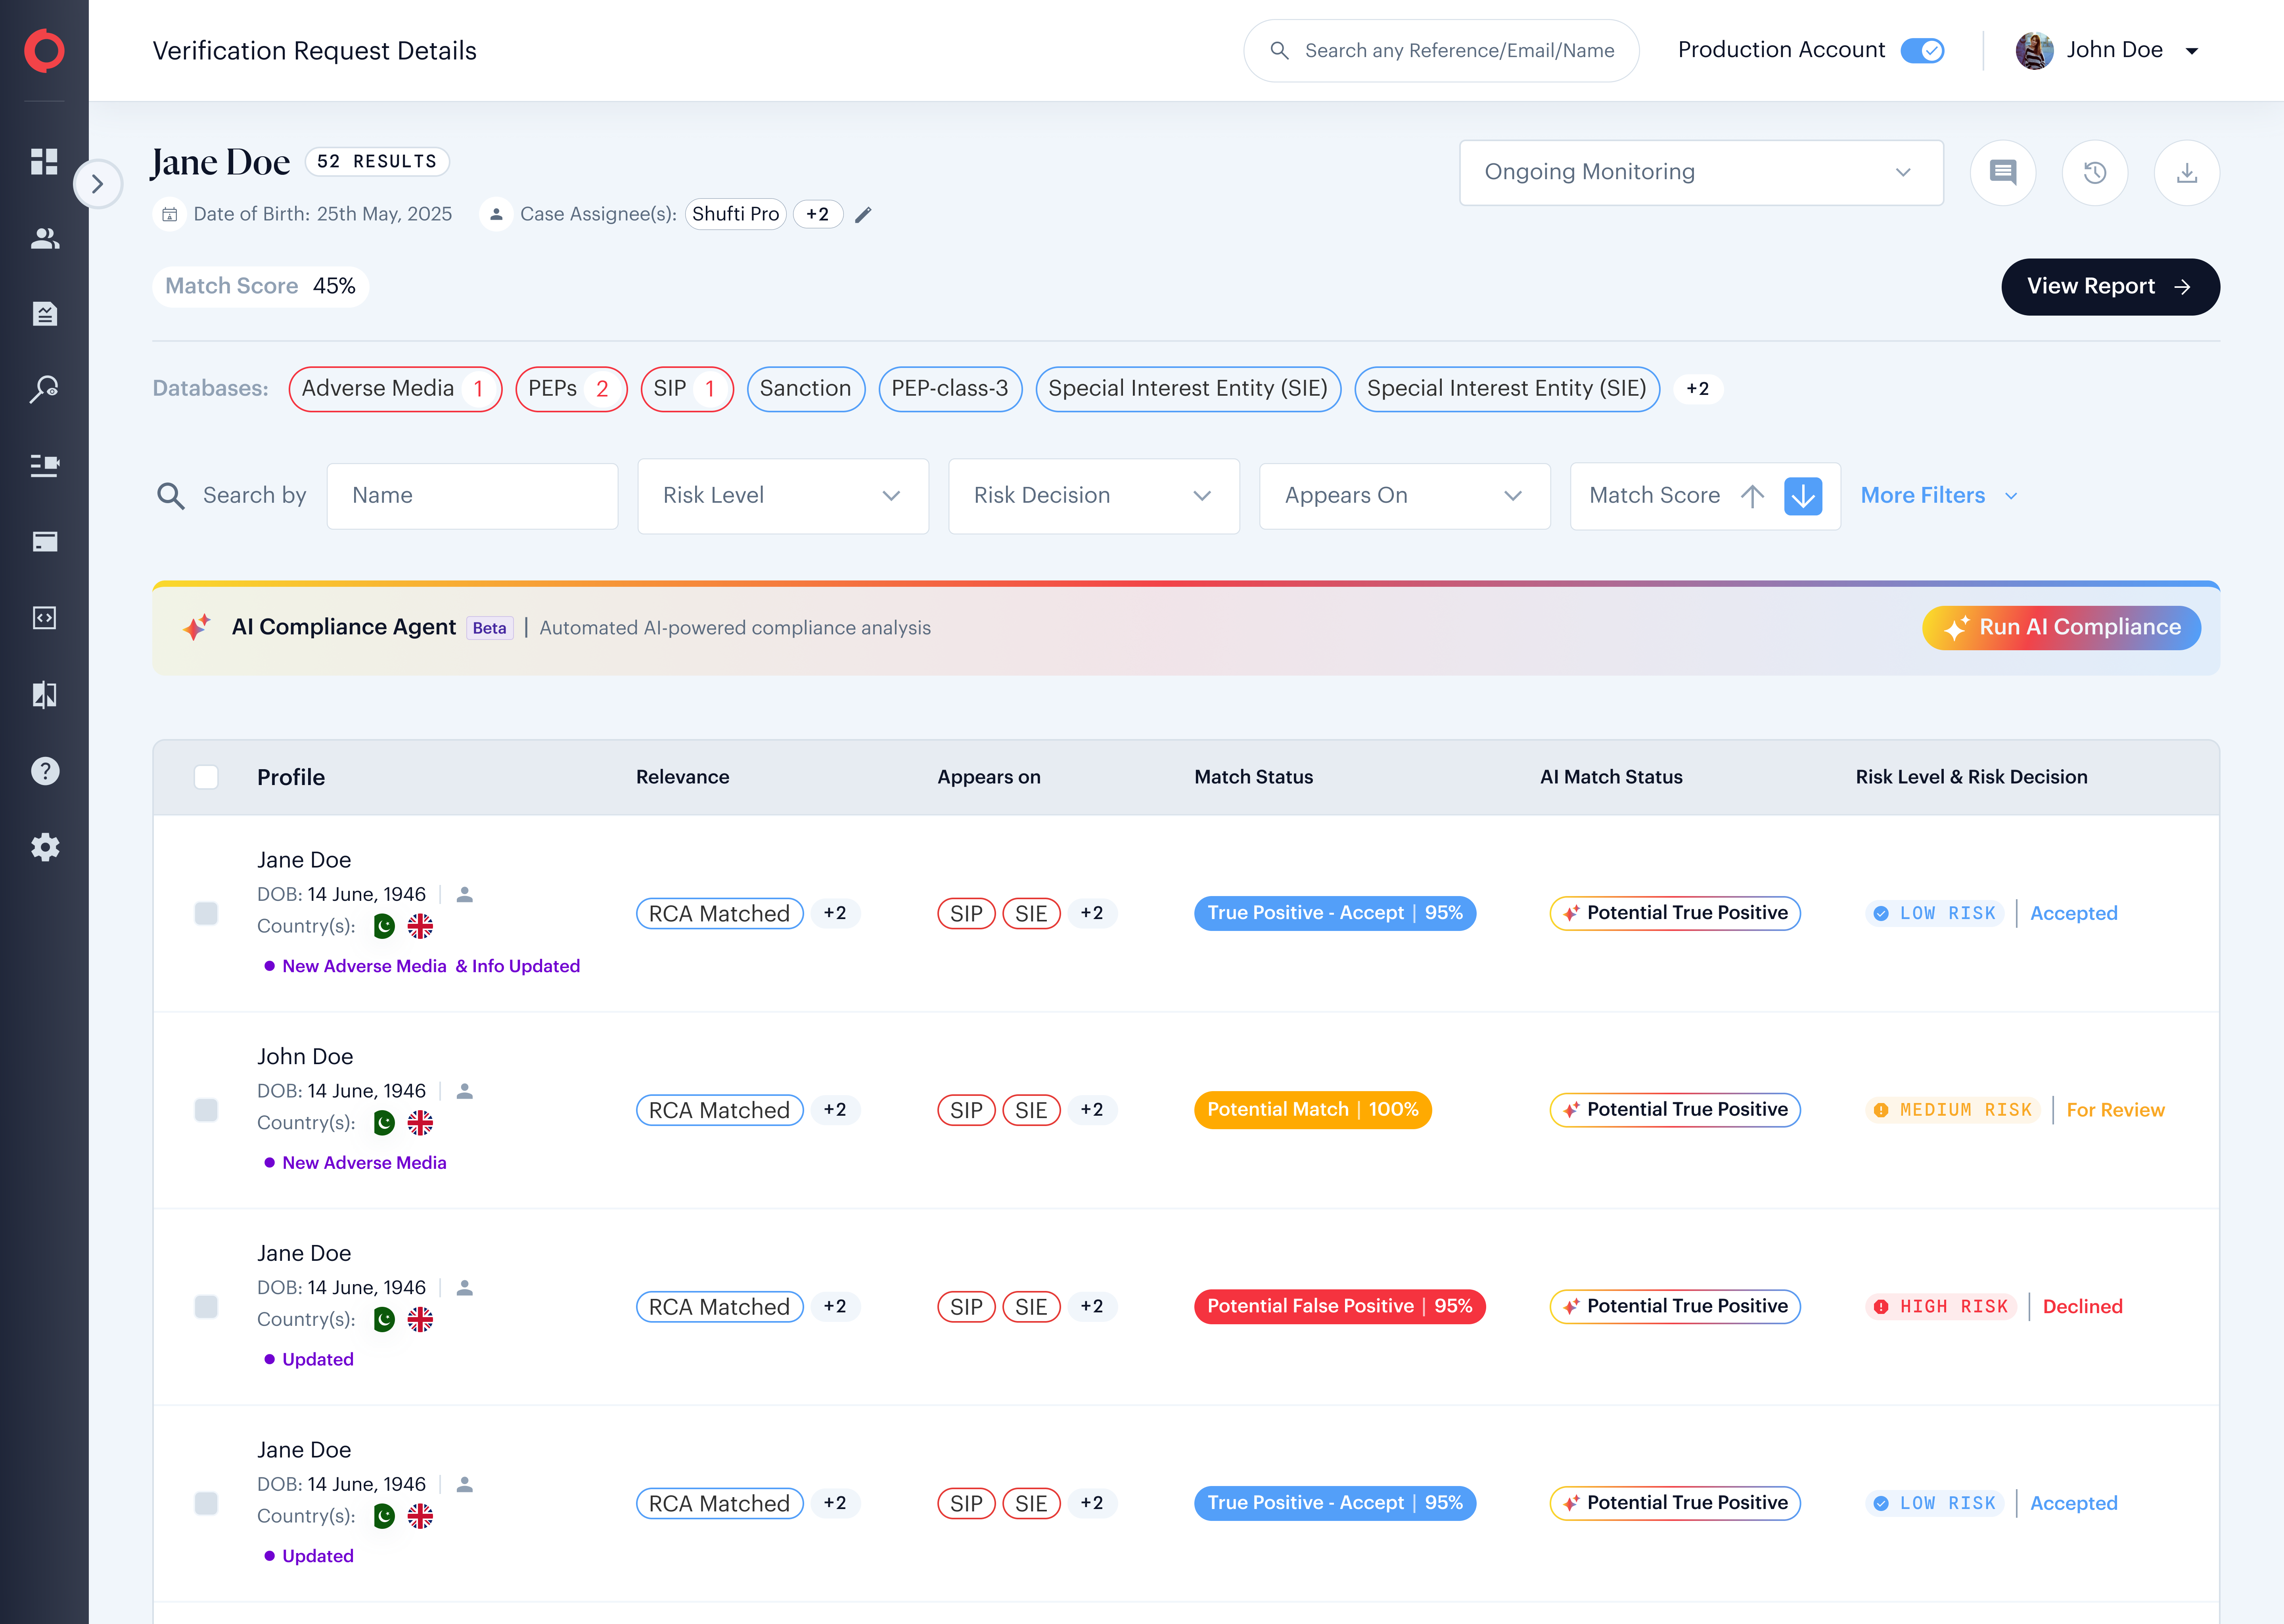This screenshot has height=1624, width=2284.
Task: Click the download report icon
Action: tap(2186, 173)
